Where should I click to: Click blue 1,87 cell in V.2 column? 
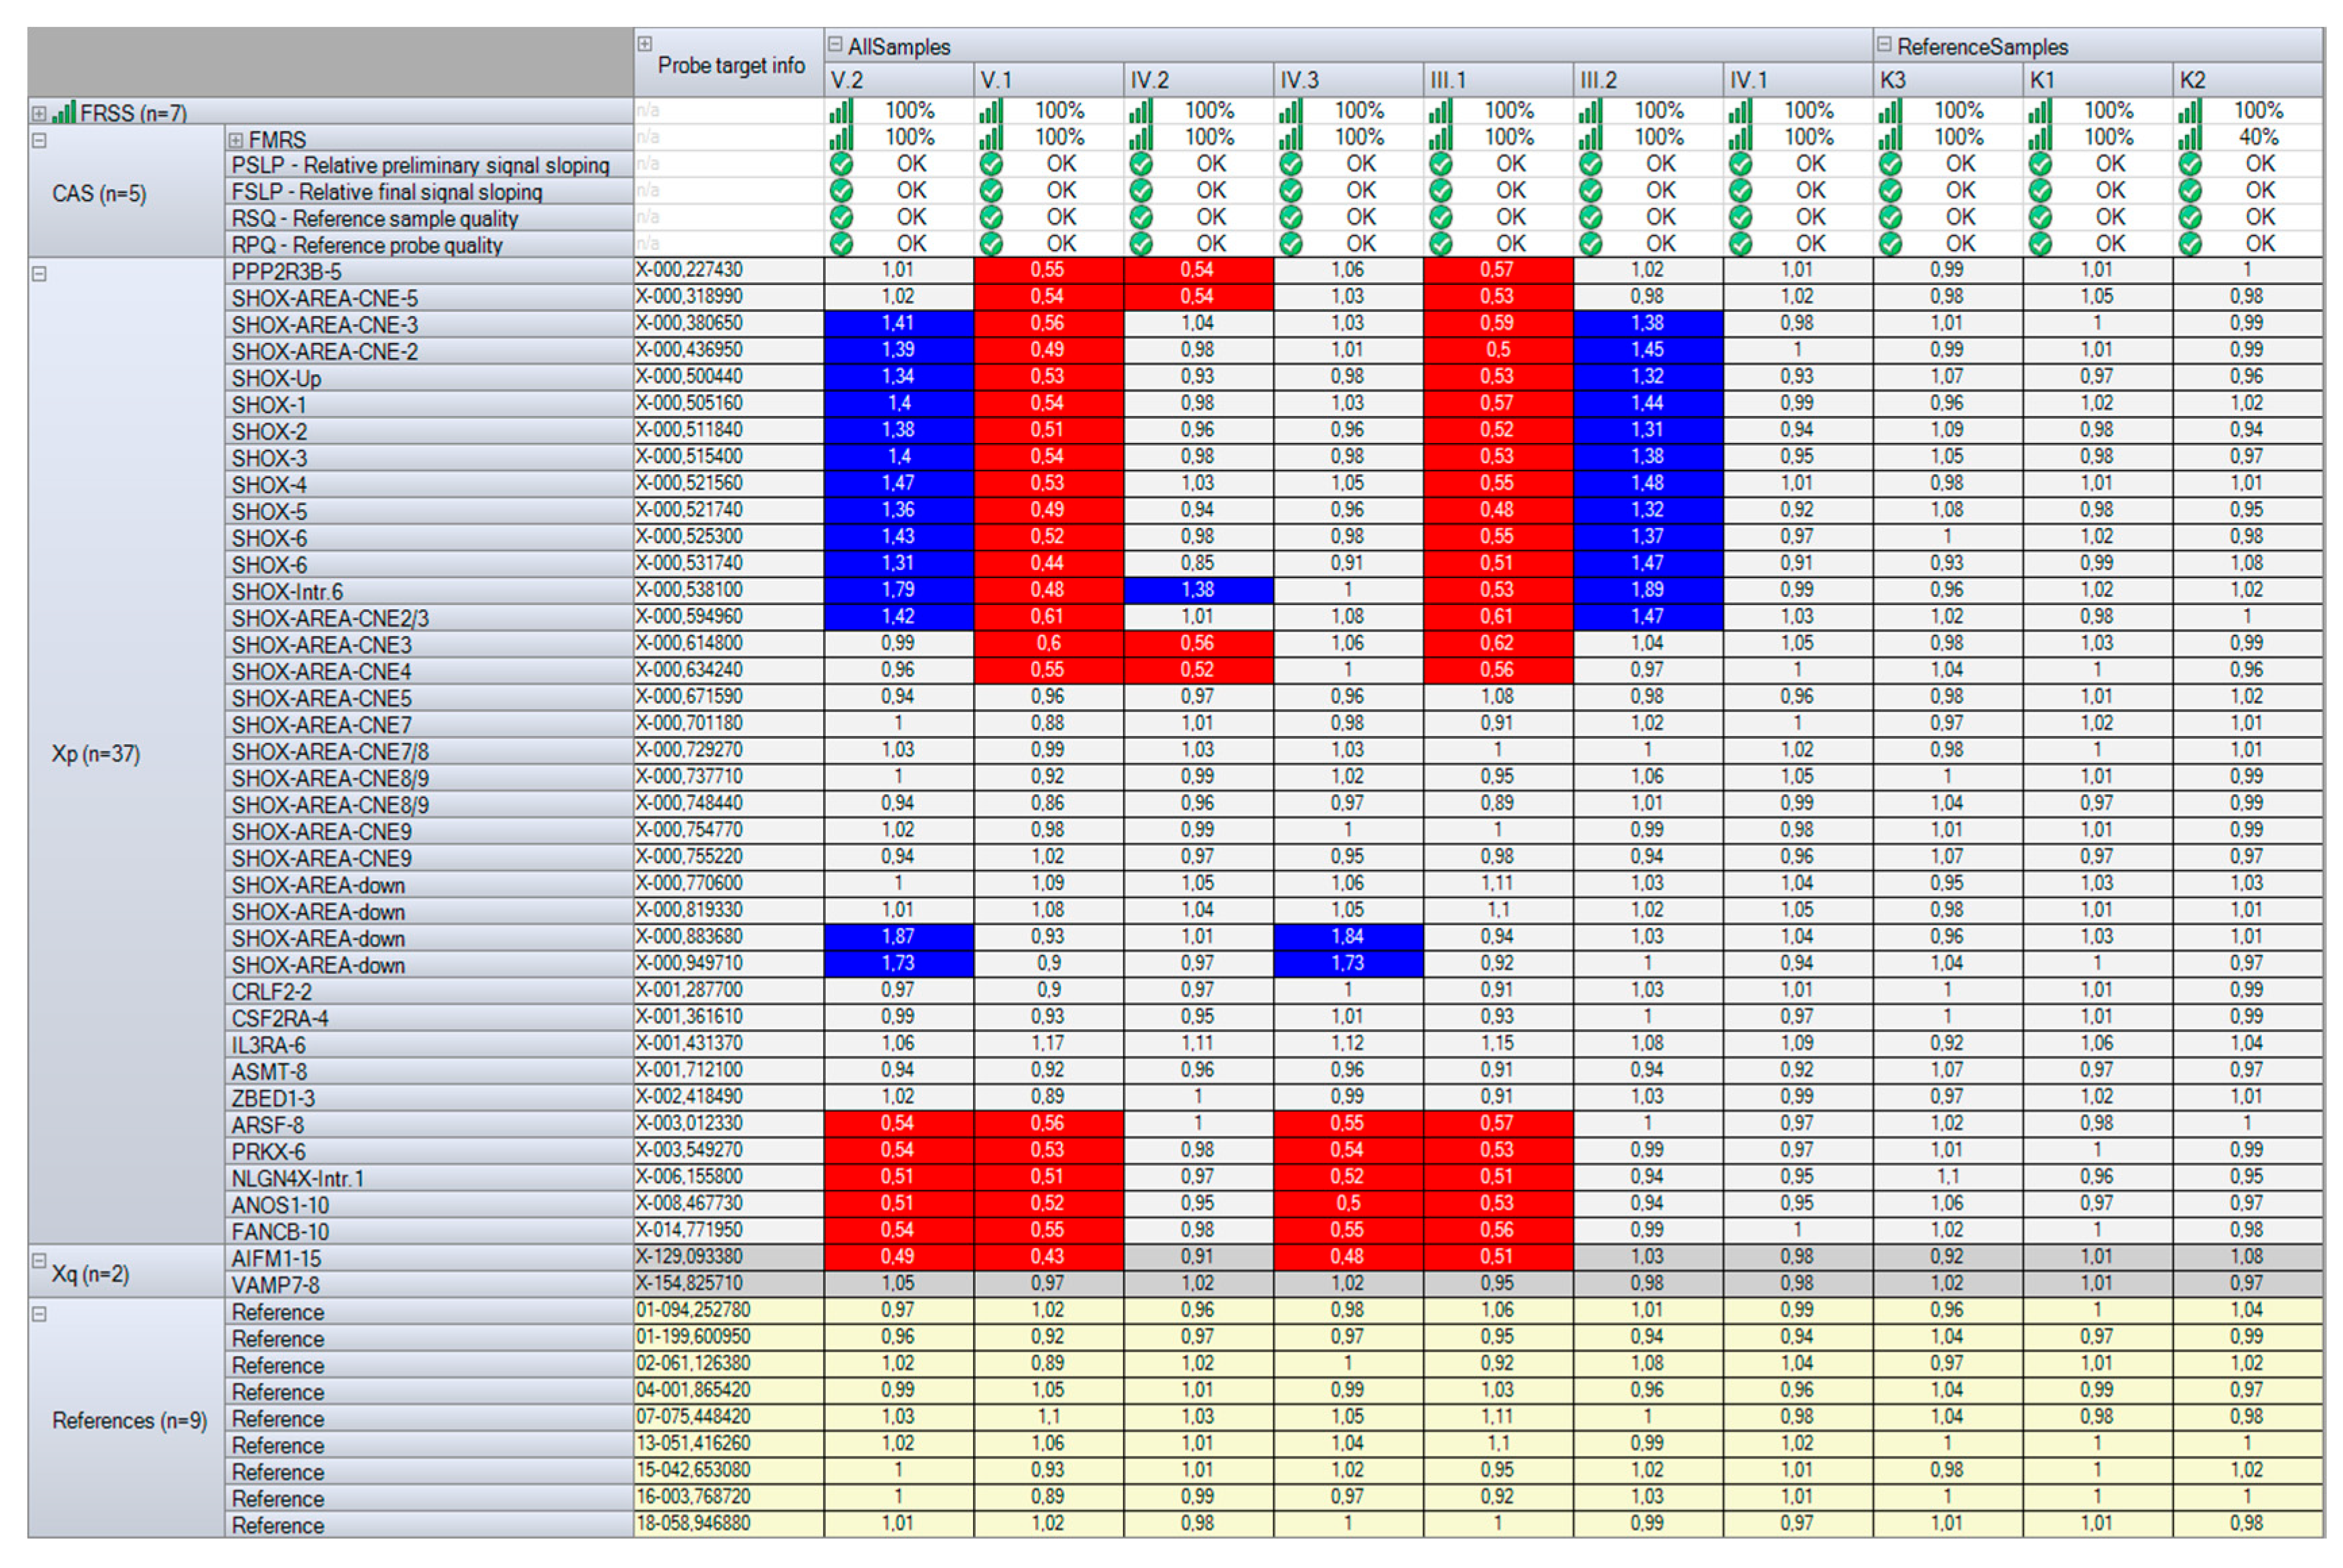[898, 937]
